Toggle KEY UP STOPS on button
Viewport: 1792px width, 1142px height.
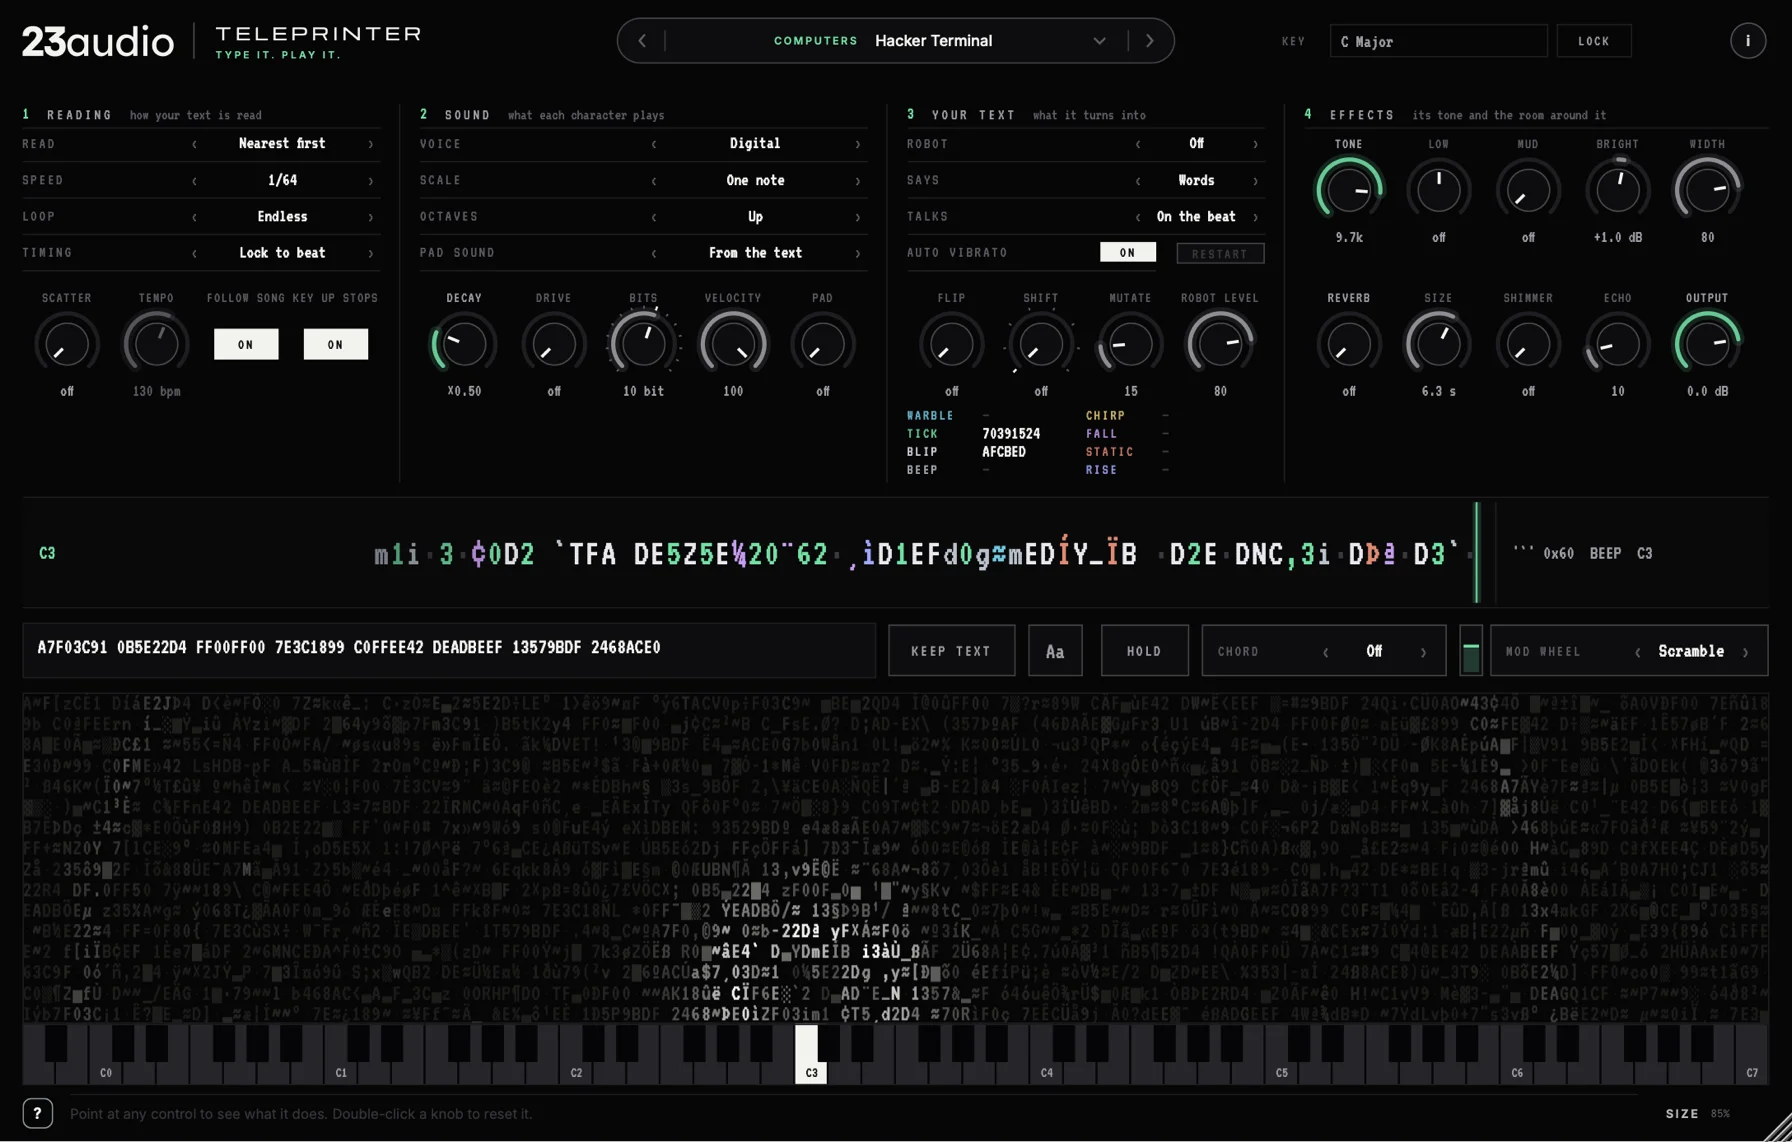(336, 344)
